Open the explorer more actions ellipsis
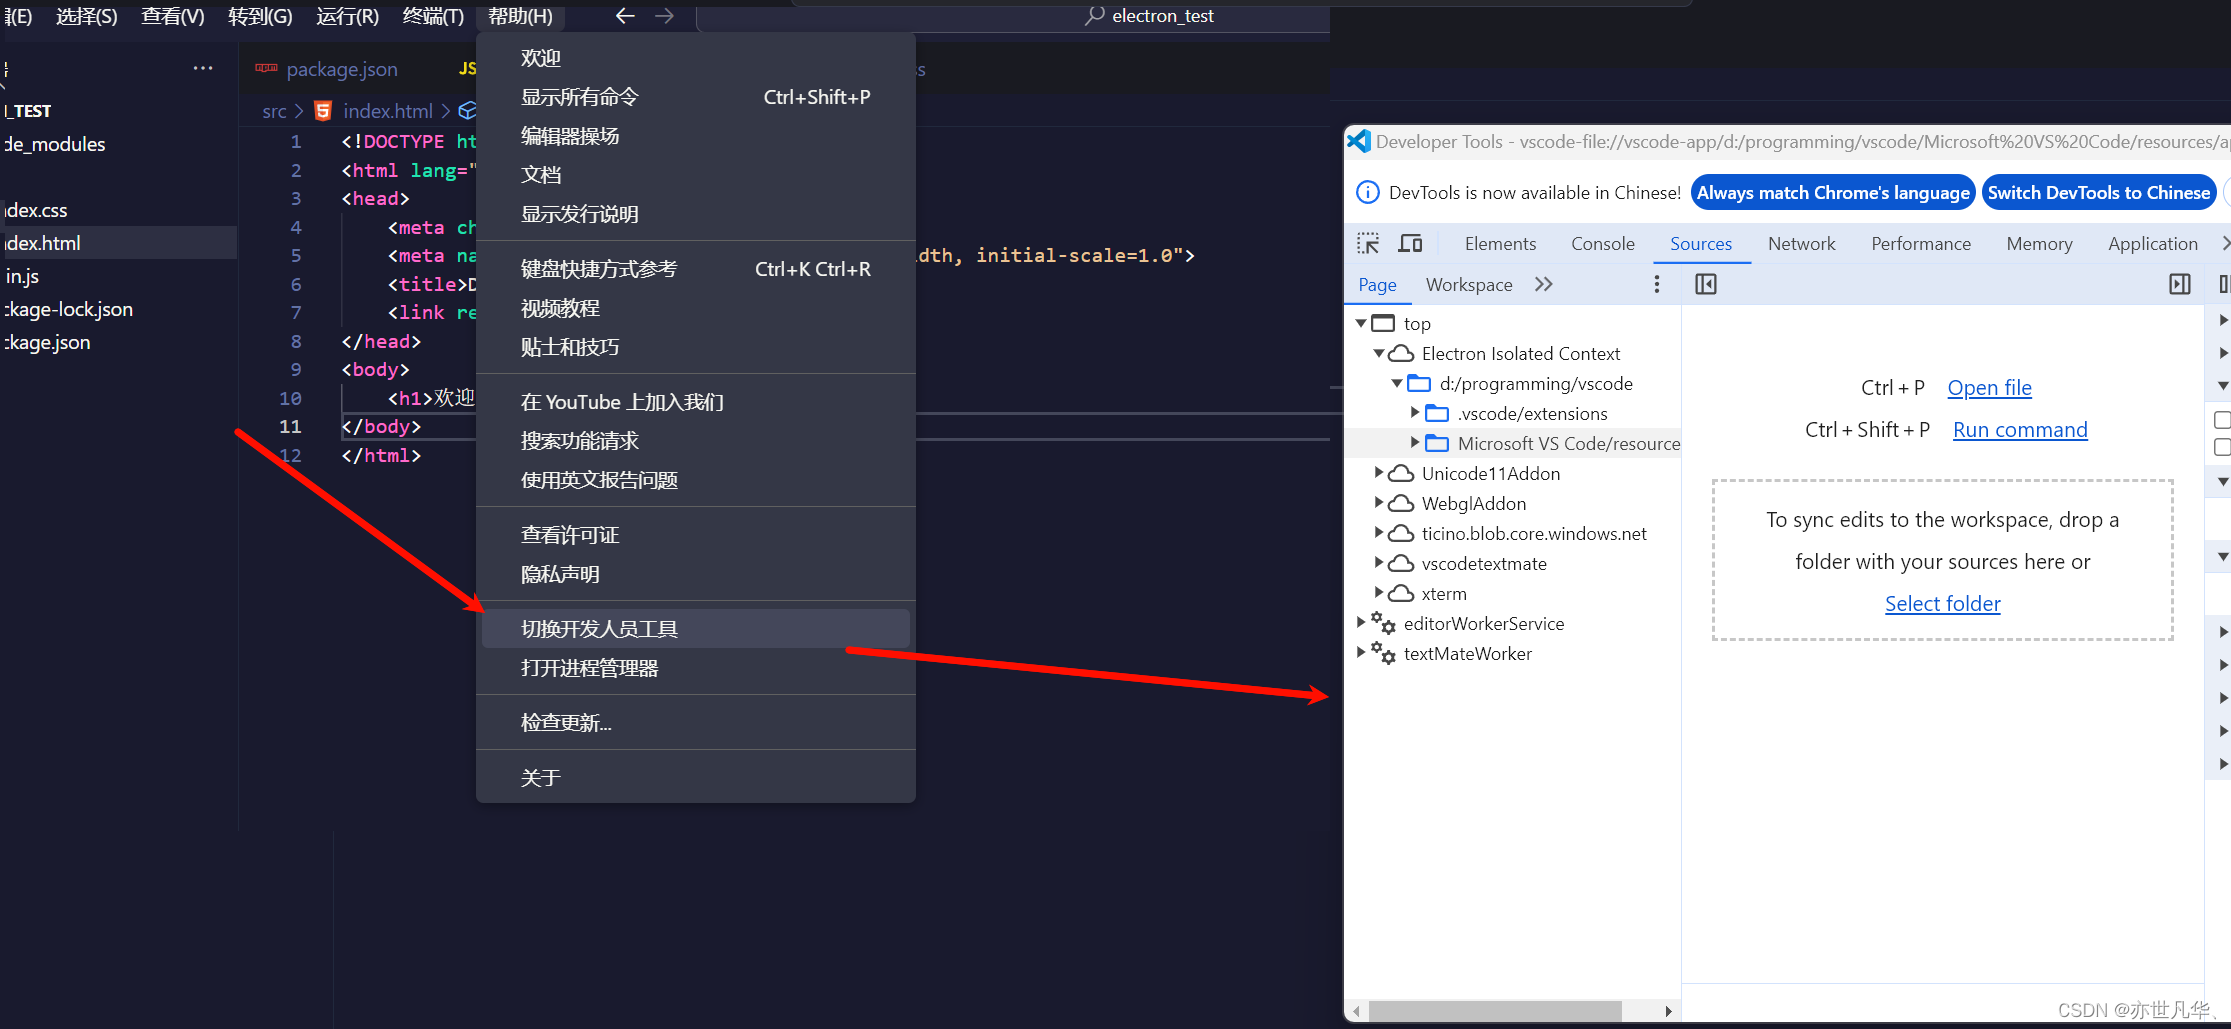Screen dimensions: 2231x1029 [x=203, y=68]
